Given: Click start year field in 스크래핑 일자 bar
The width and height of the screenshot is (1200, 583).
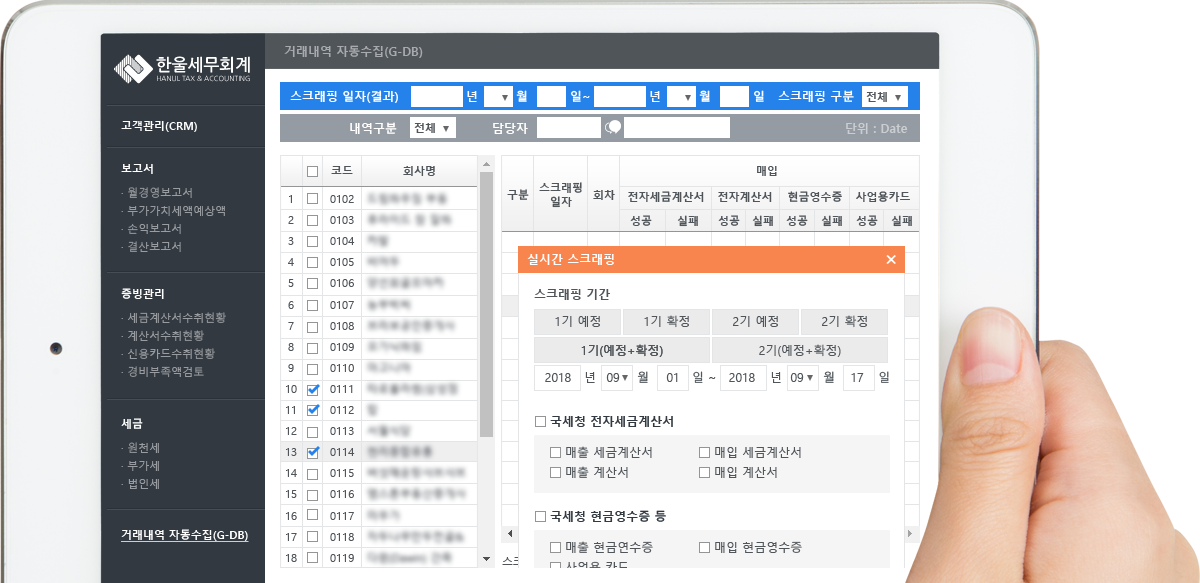Looking at the screenshot, I should (436, 97).
